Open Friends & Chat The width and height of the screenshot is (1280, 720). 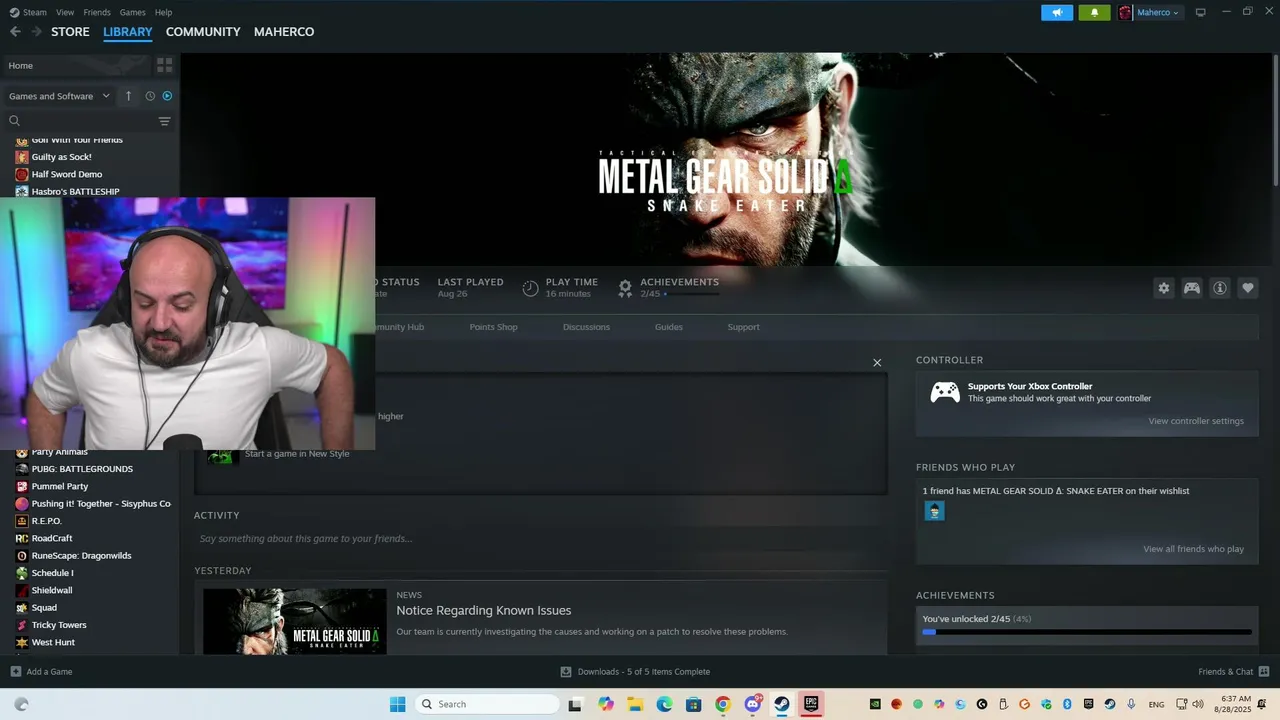1233,672
